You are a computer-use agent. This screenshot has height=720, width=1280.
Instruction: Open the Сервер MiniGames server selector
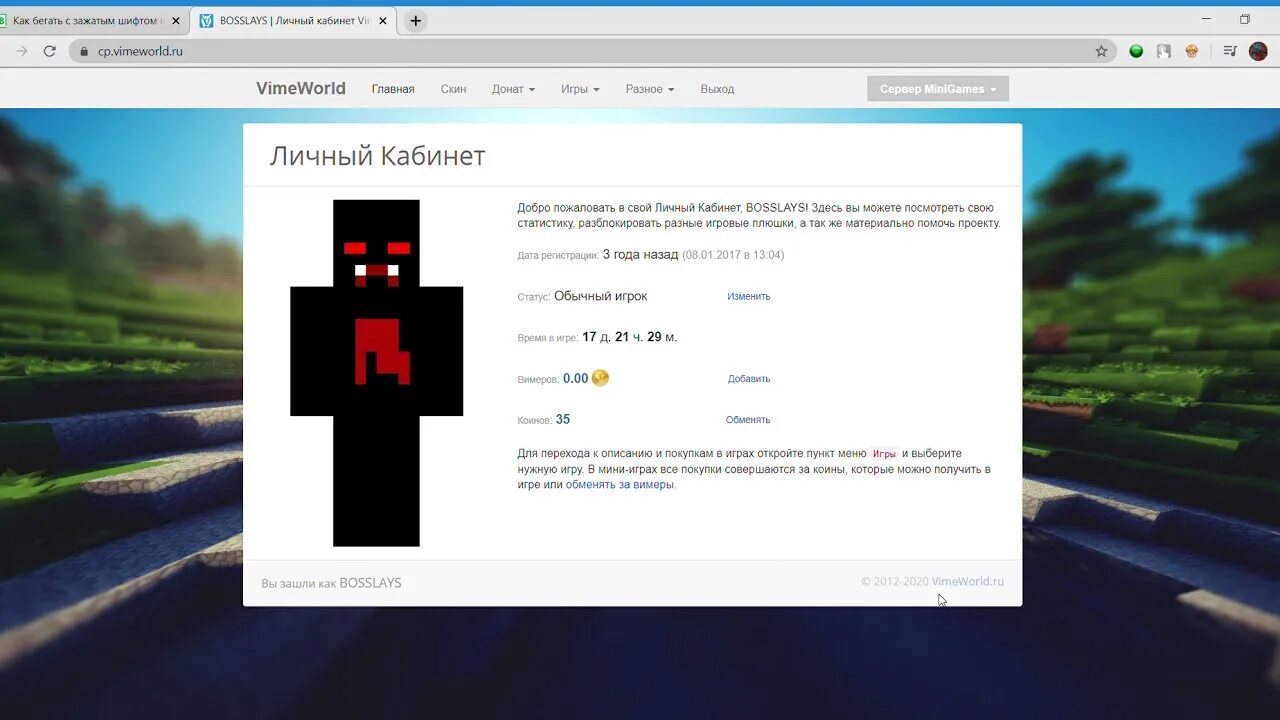click(938, 89)
